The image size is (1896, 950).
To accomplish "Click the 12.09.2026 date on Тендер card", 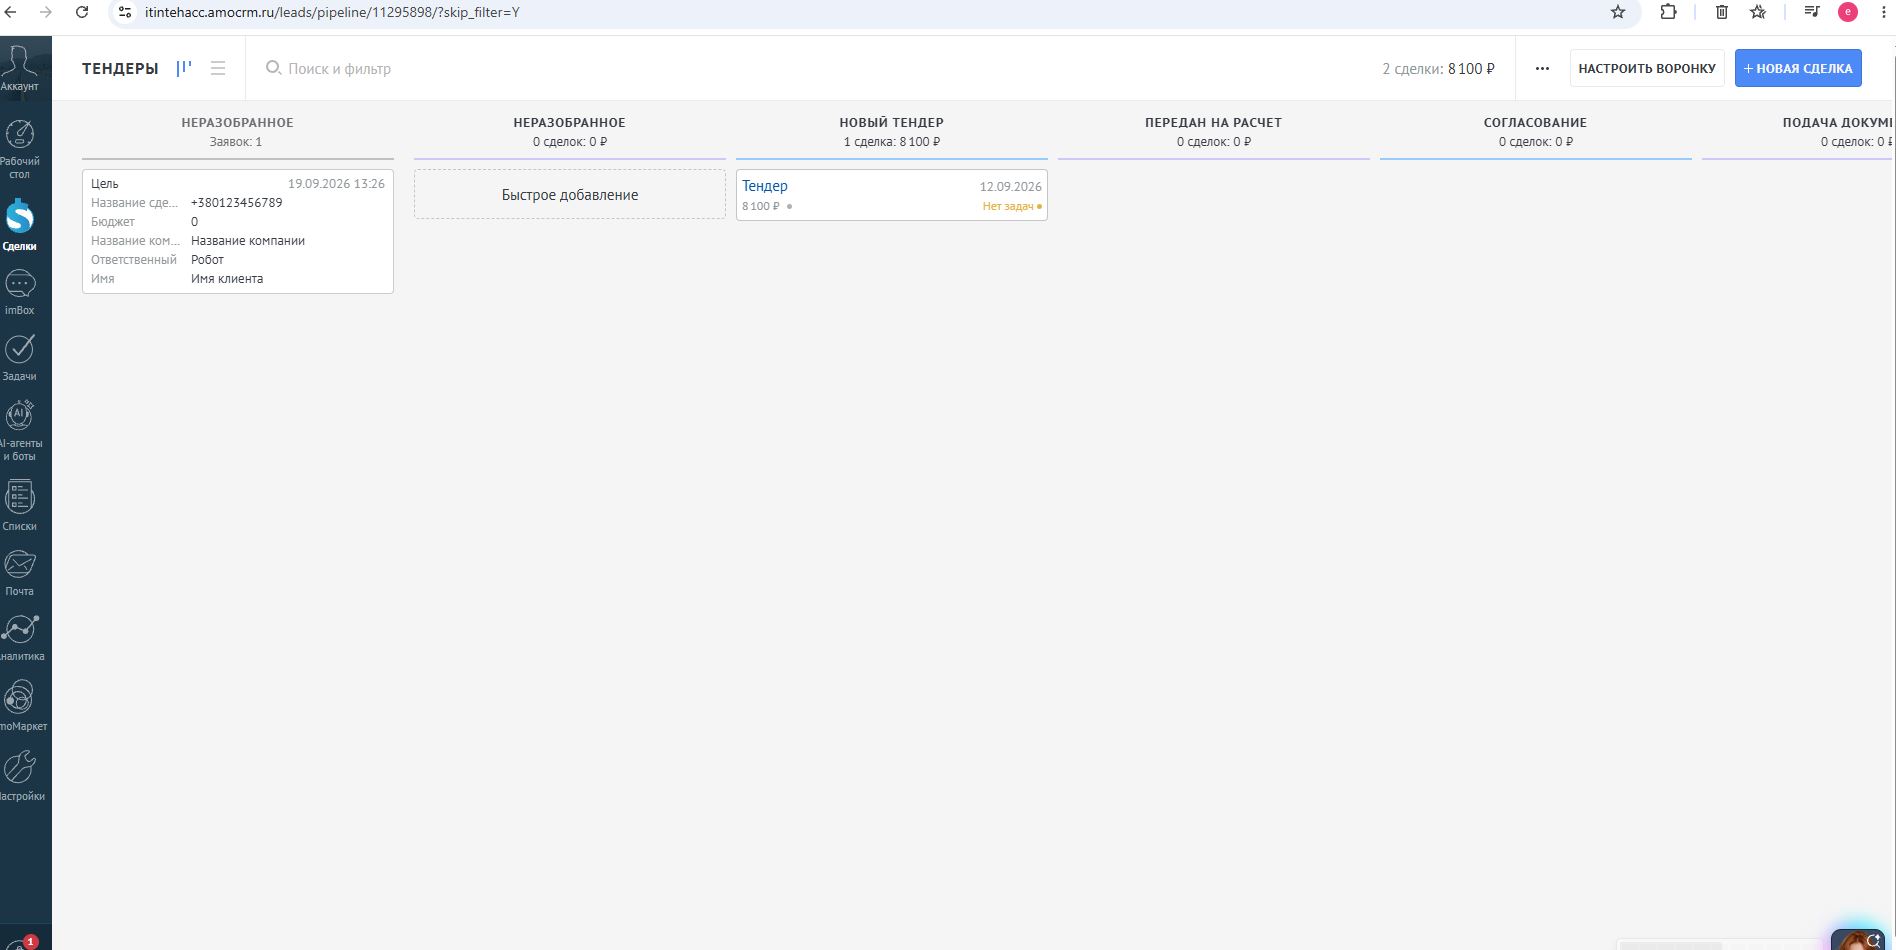I will point(1010,187).
